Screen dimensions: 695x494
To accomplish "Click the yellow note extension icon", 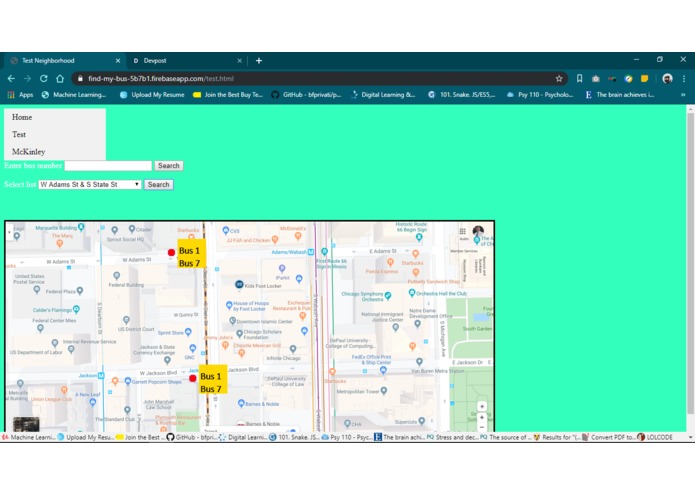I will [x=644, y=78].
